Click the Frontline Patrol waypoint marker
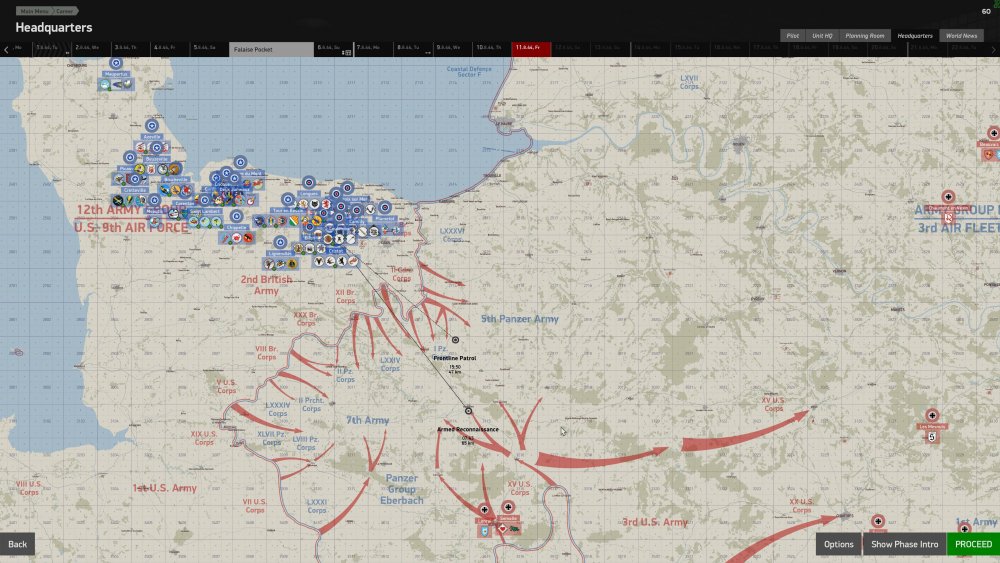This screenshot has height=563, width=1000. [456, 340]
